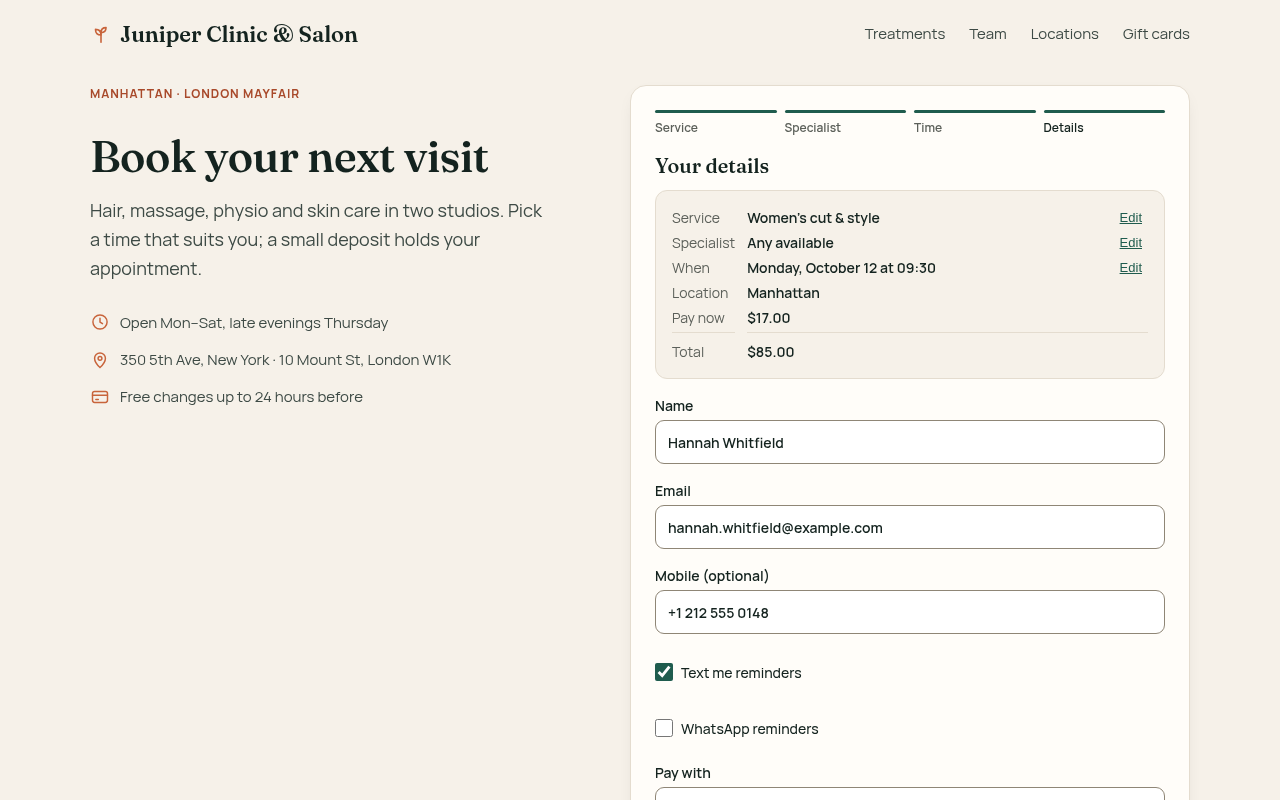Viewport: 1280px width, 800px height.
Task: Enable WhatsApp reminders checkbox
Action: click(664, 728)
